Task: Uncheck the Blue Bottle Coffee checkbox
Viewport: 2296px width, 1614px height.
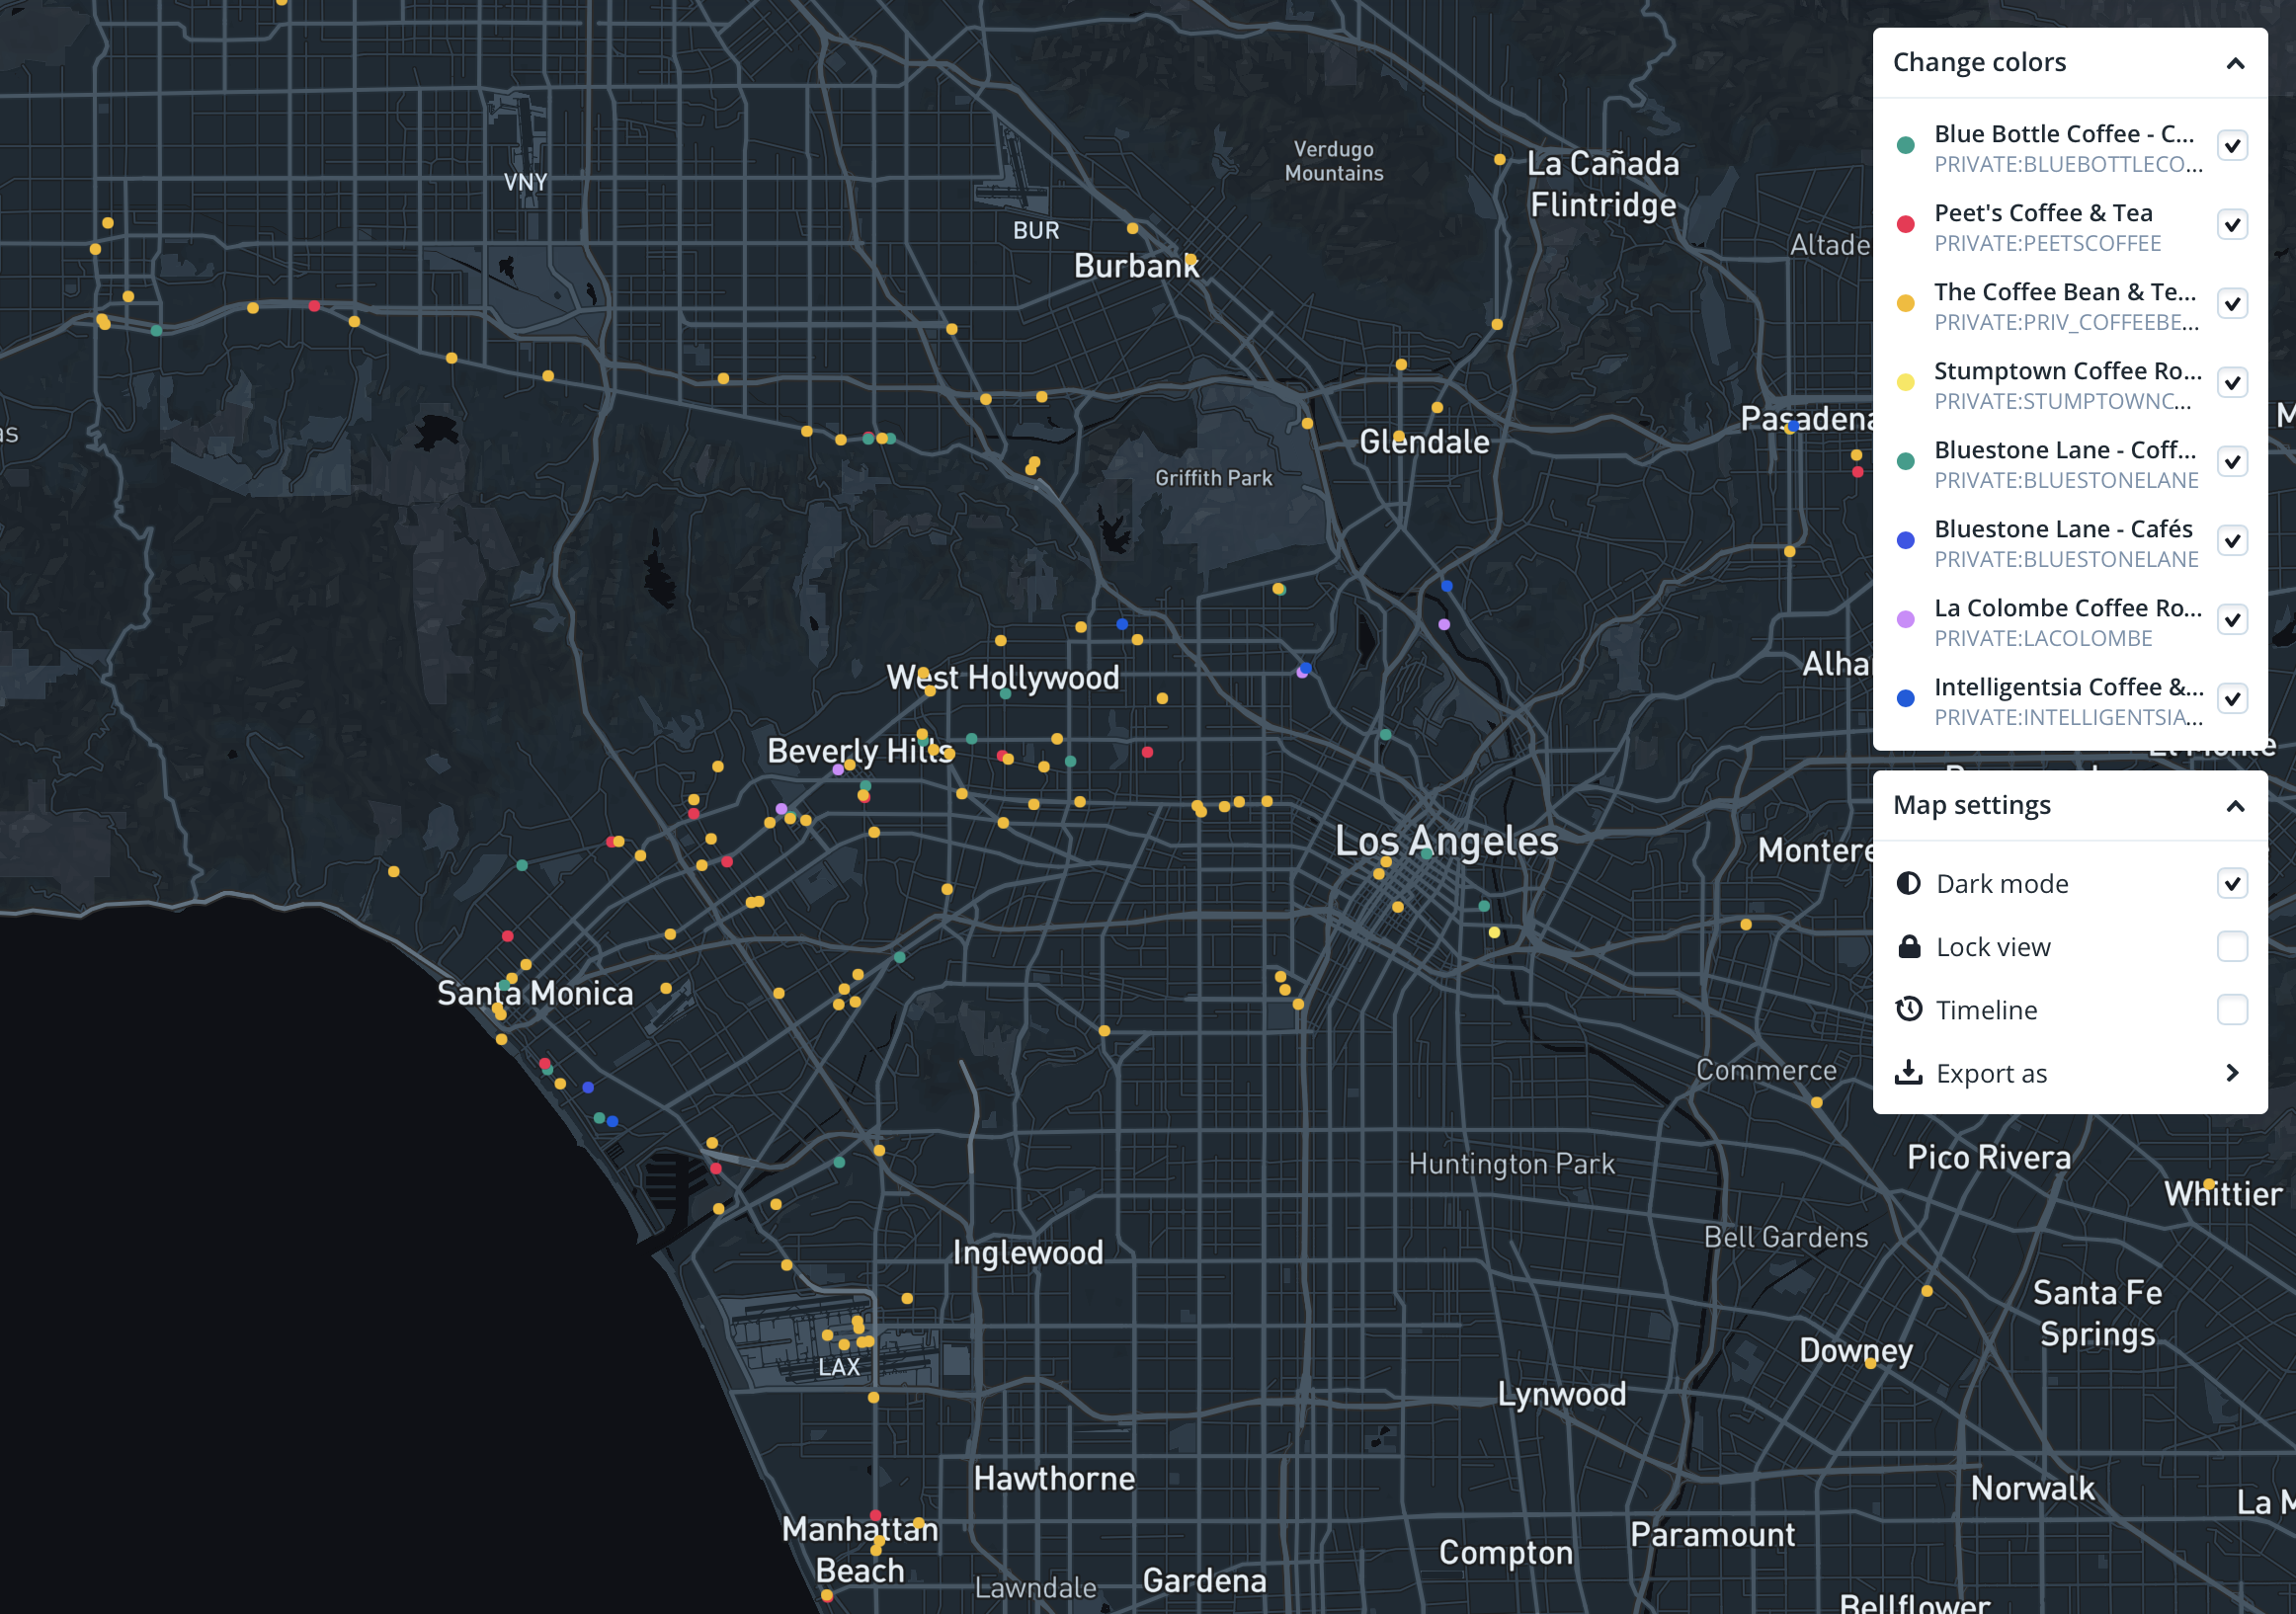Action: (2232, 146)
